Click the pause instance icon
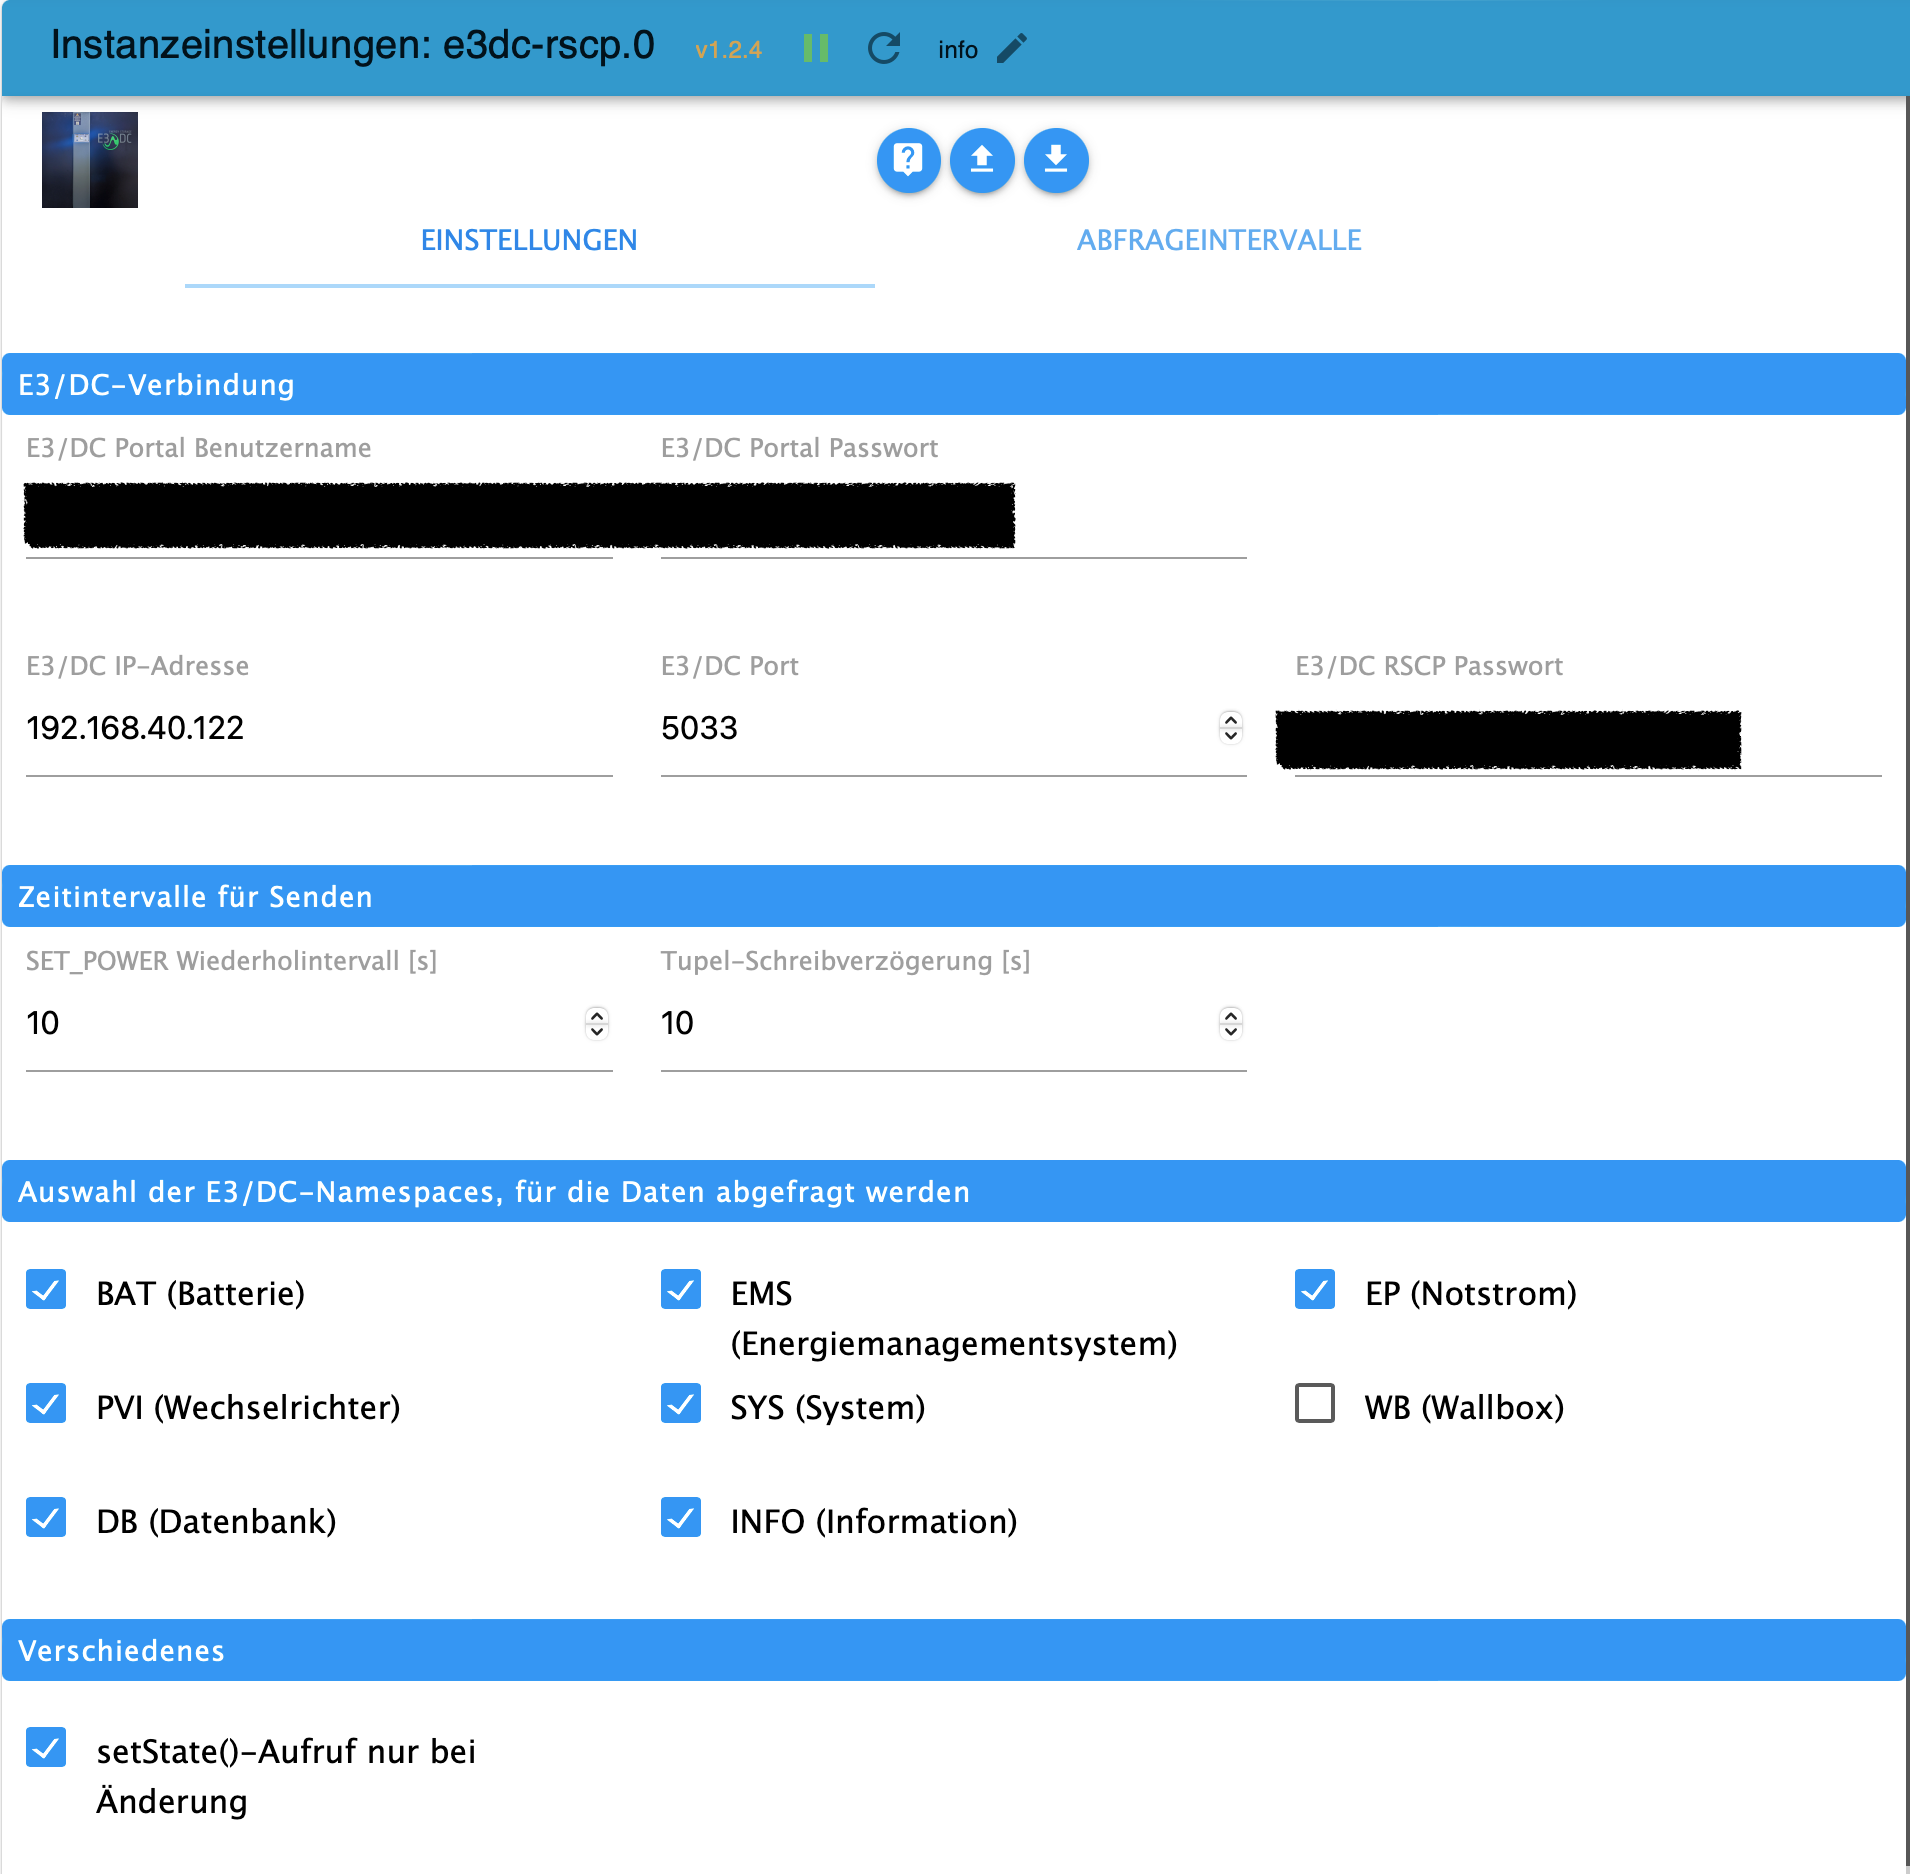 (x=816, y=48)
